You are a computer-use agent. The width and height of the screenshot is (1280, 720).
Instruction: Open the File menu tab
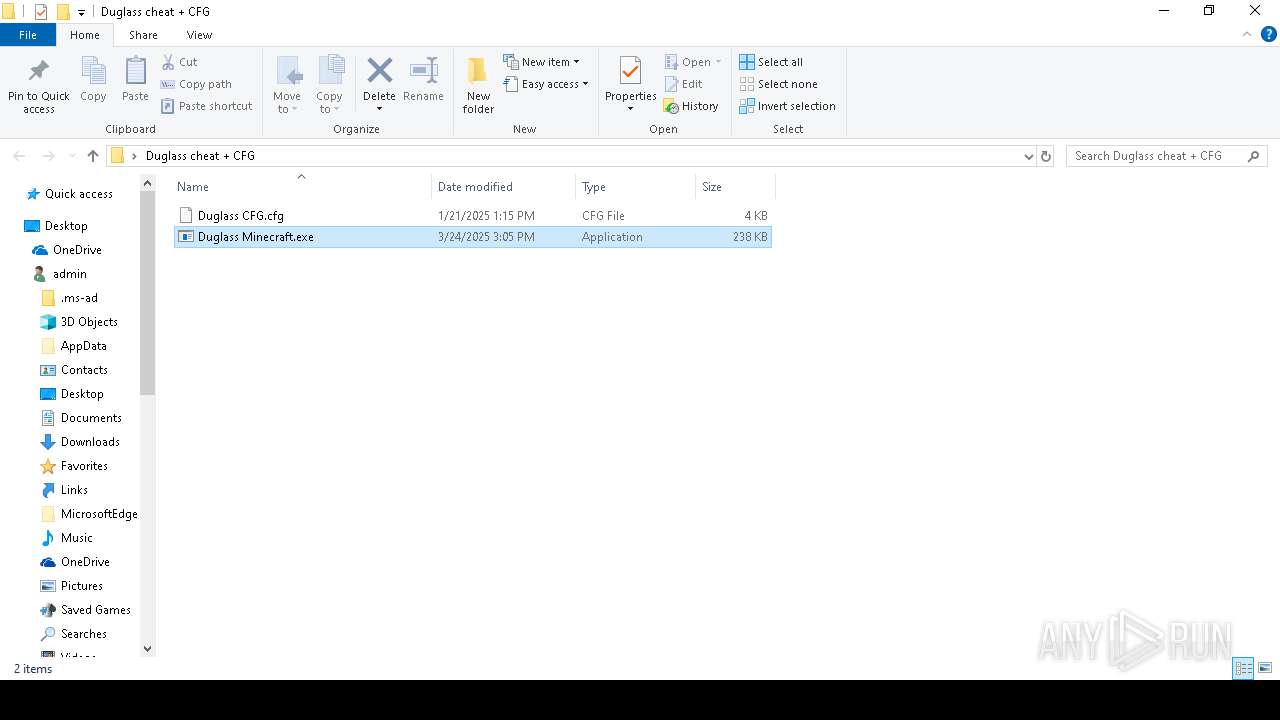click(28, 35)
